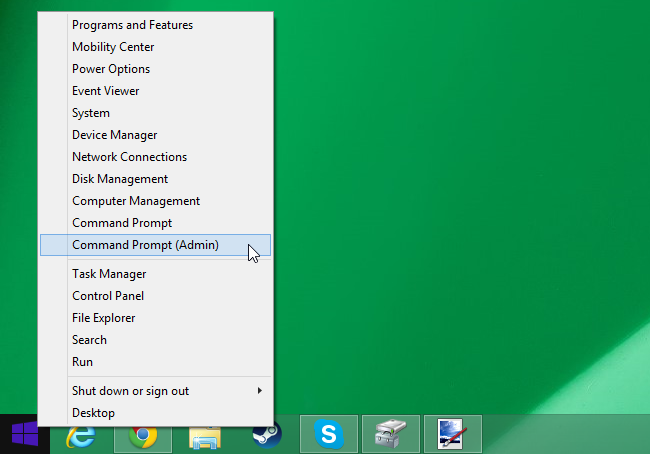650x454 pixels.
Task: Choose System in the Win+X menu
Action: pyautogui.click(x=155, y=113)
